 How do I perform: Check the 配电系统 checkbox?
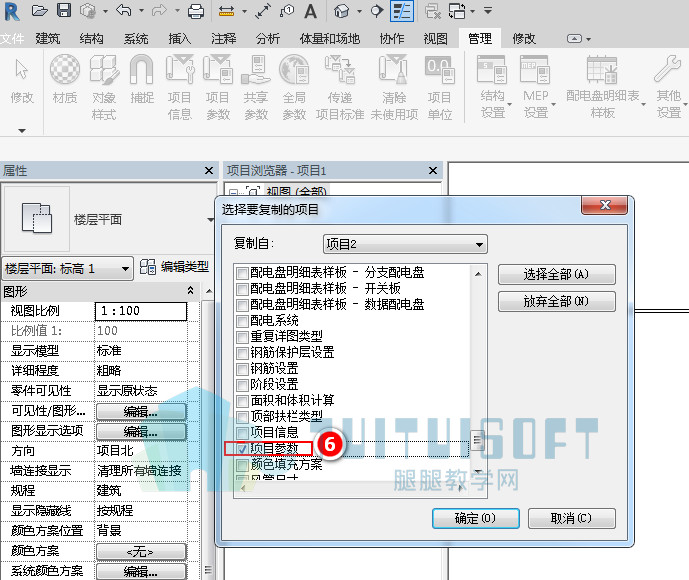click(242, 321)
